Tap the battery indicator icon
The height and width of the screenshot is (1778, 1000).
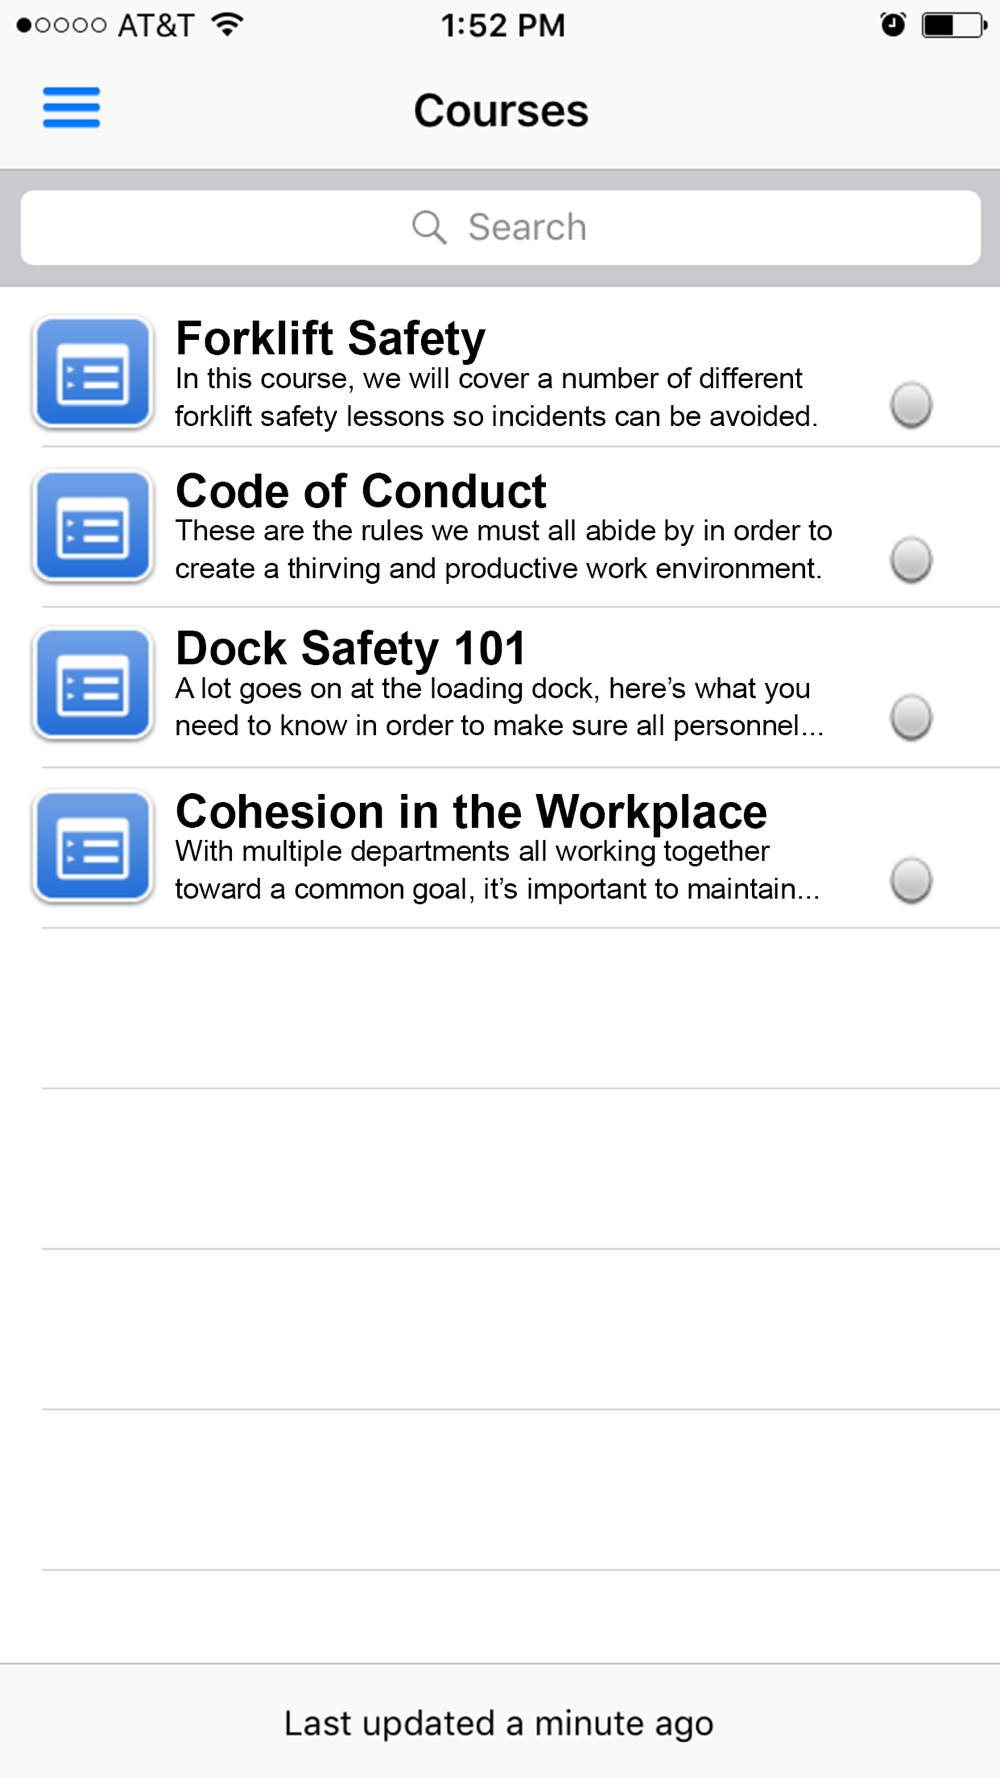(951, 25)
